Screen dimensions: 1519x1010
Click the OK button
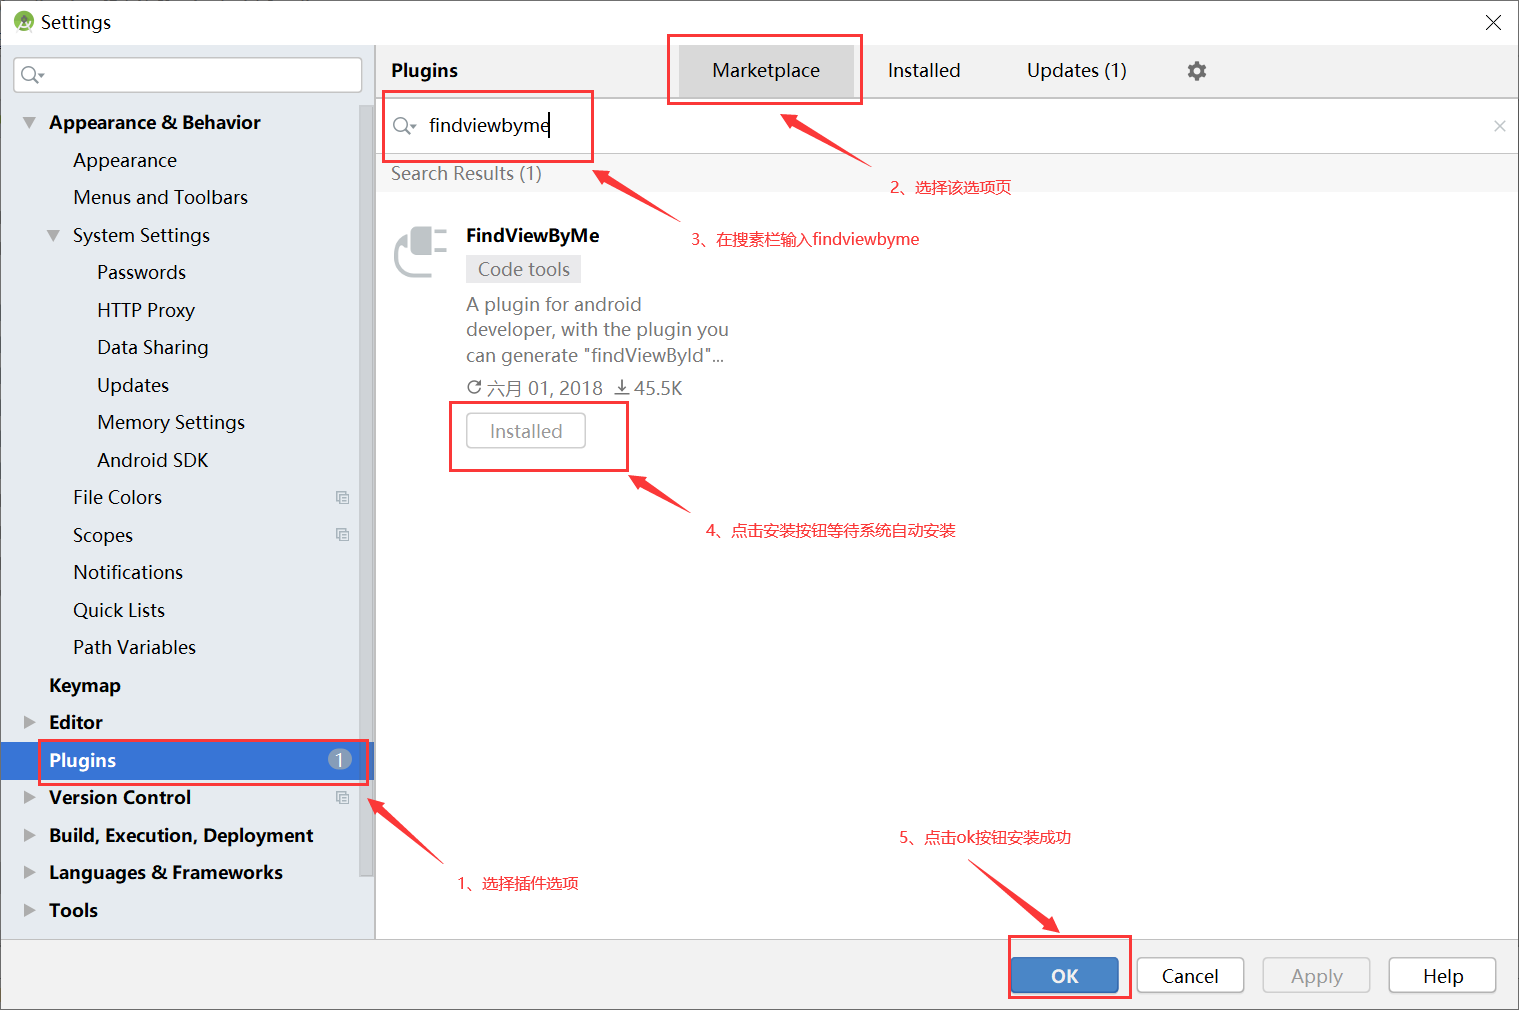click(1065, 976)
